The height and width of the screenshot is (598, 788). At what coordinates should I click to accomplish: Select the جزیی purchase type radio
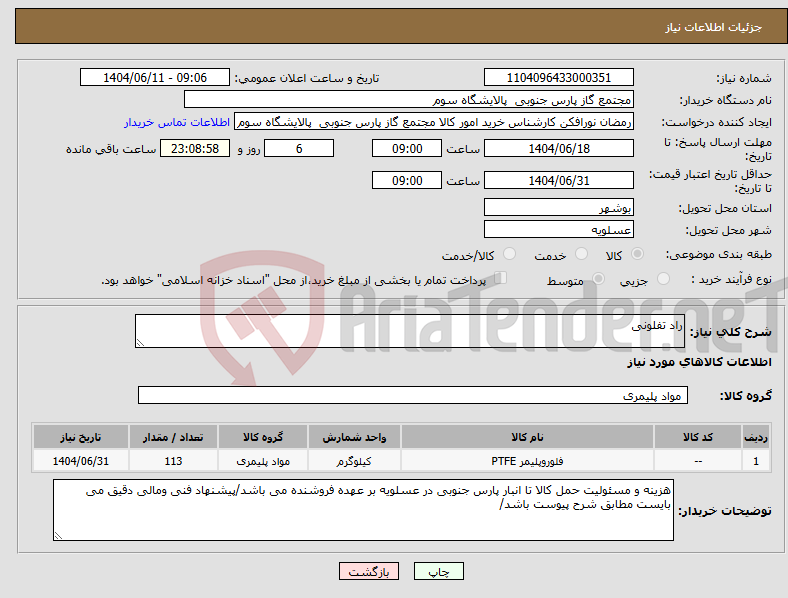point(663,278)
